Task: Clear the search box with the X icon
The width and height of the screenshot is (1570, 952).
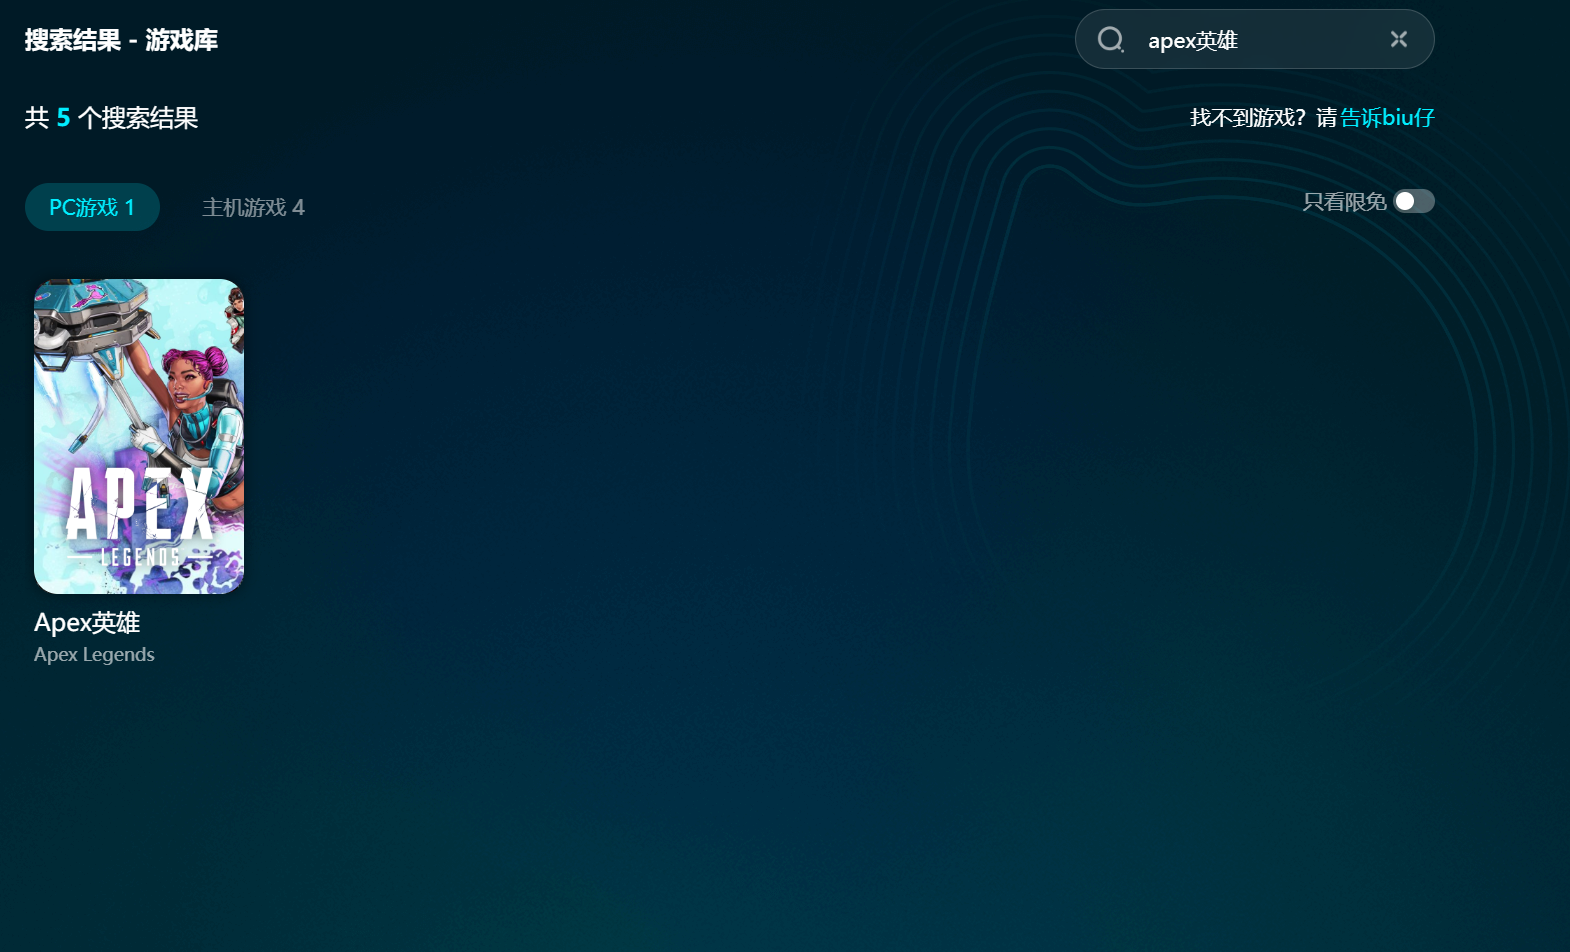Action: point(1398,39)
